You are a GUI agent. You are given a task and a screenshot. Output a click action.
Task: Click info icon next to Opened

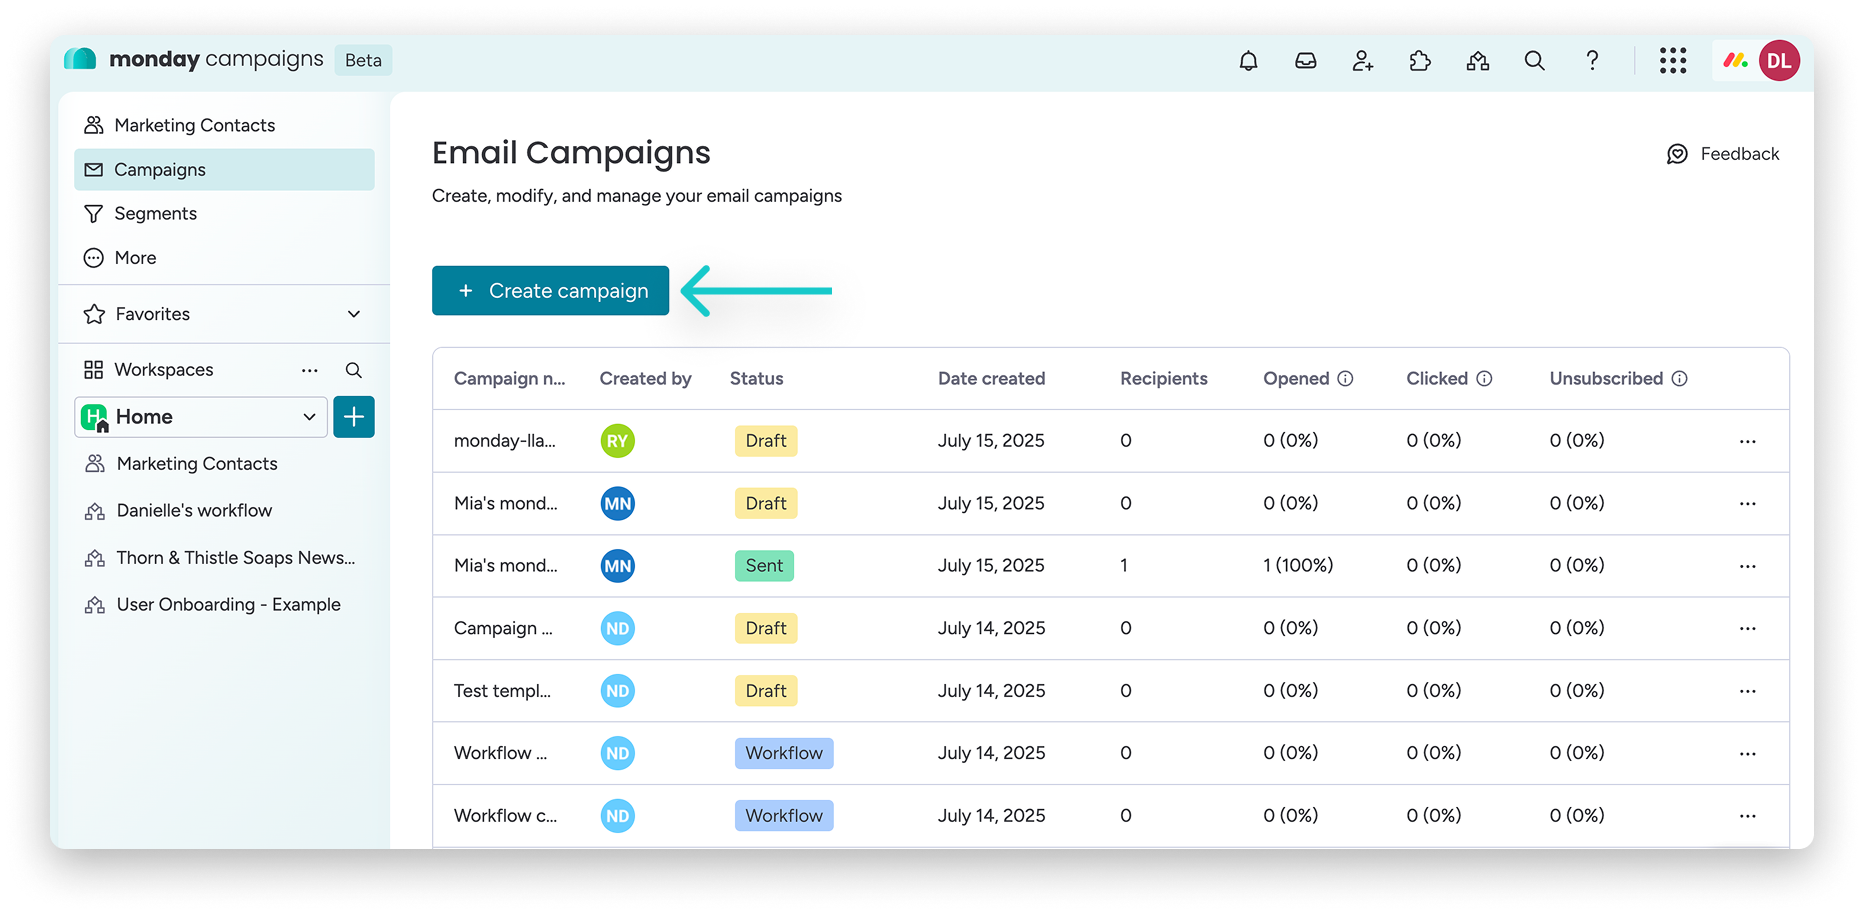[x=1345, y=379]
